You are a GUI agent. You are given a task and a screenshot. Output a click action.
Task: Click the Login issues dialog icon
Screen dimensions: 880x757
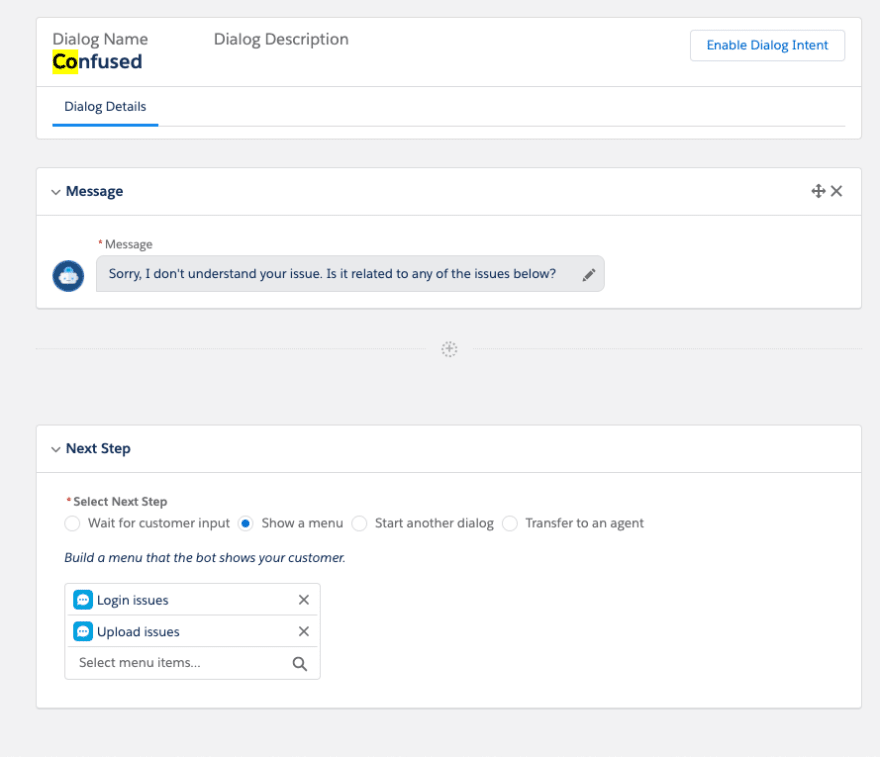[83, 600]
